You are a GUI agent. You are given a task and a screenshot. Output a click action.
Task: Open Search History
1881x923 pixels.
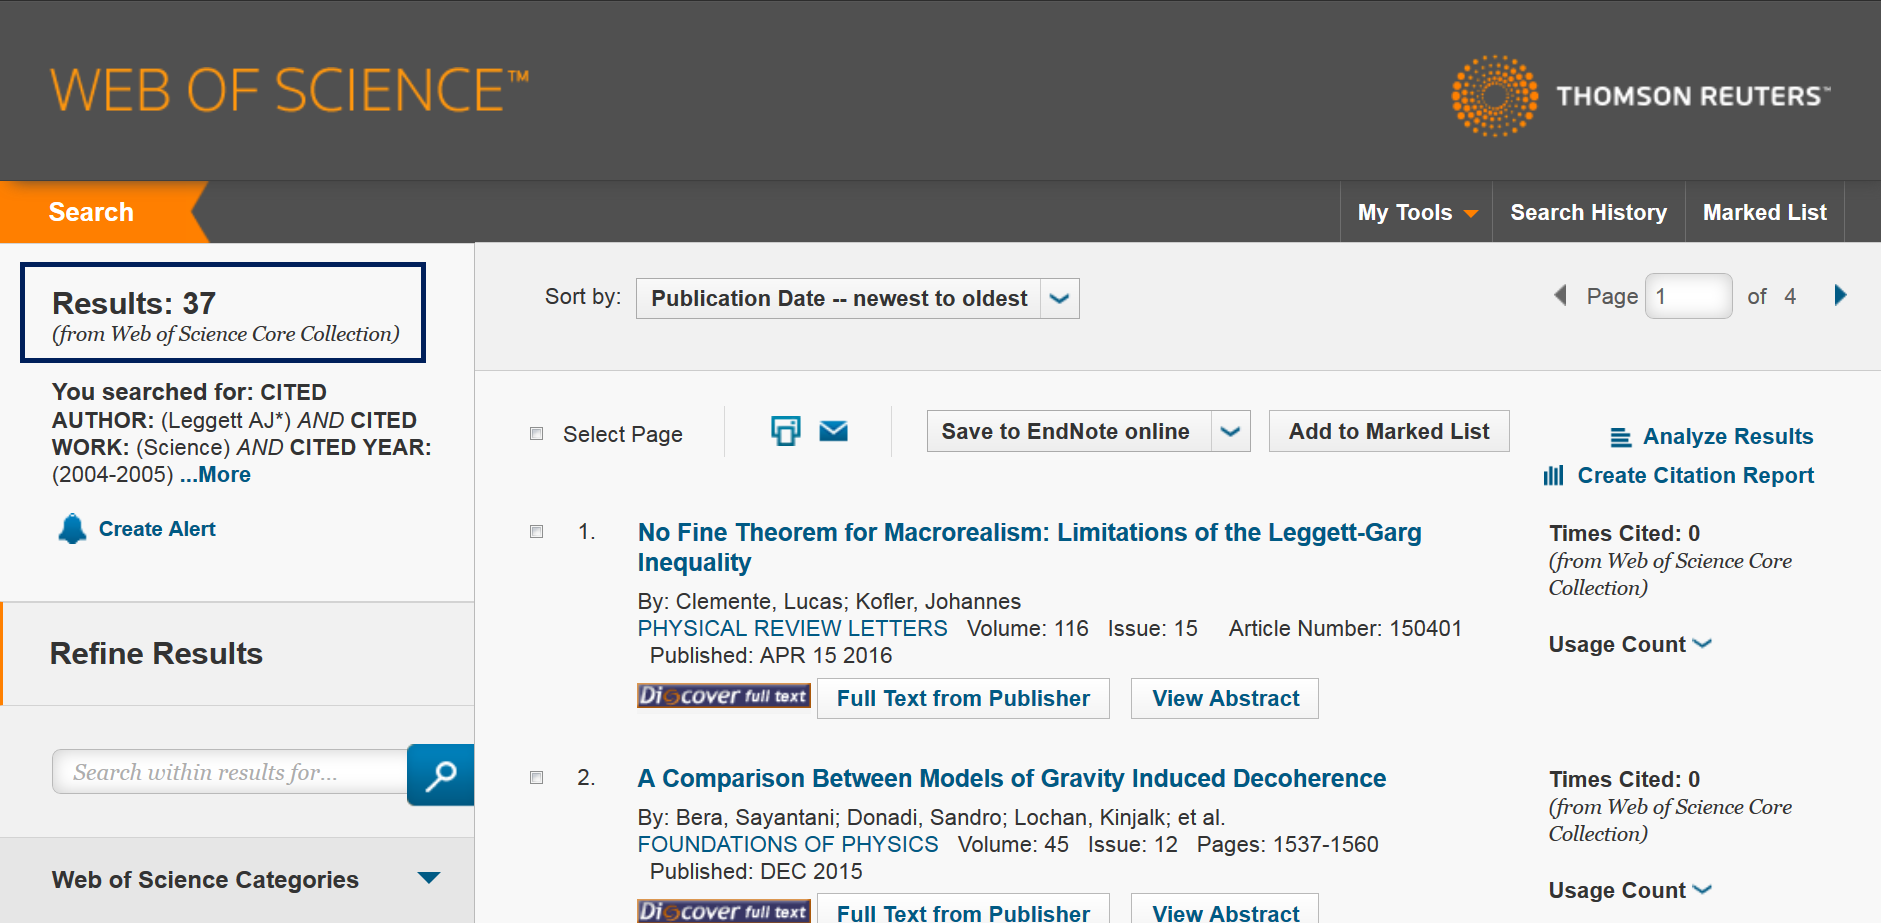point(1588,212)
